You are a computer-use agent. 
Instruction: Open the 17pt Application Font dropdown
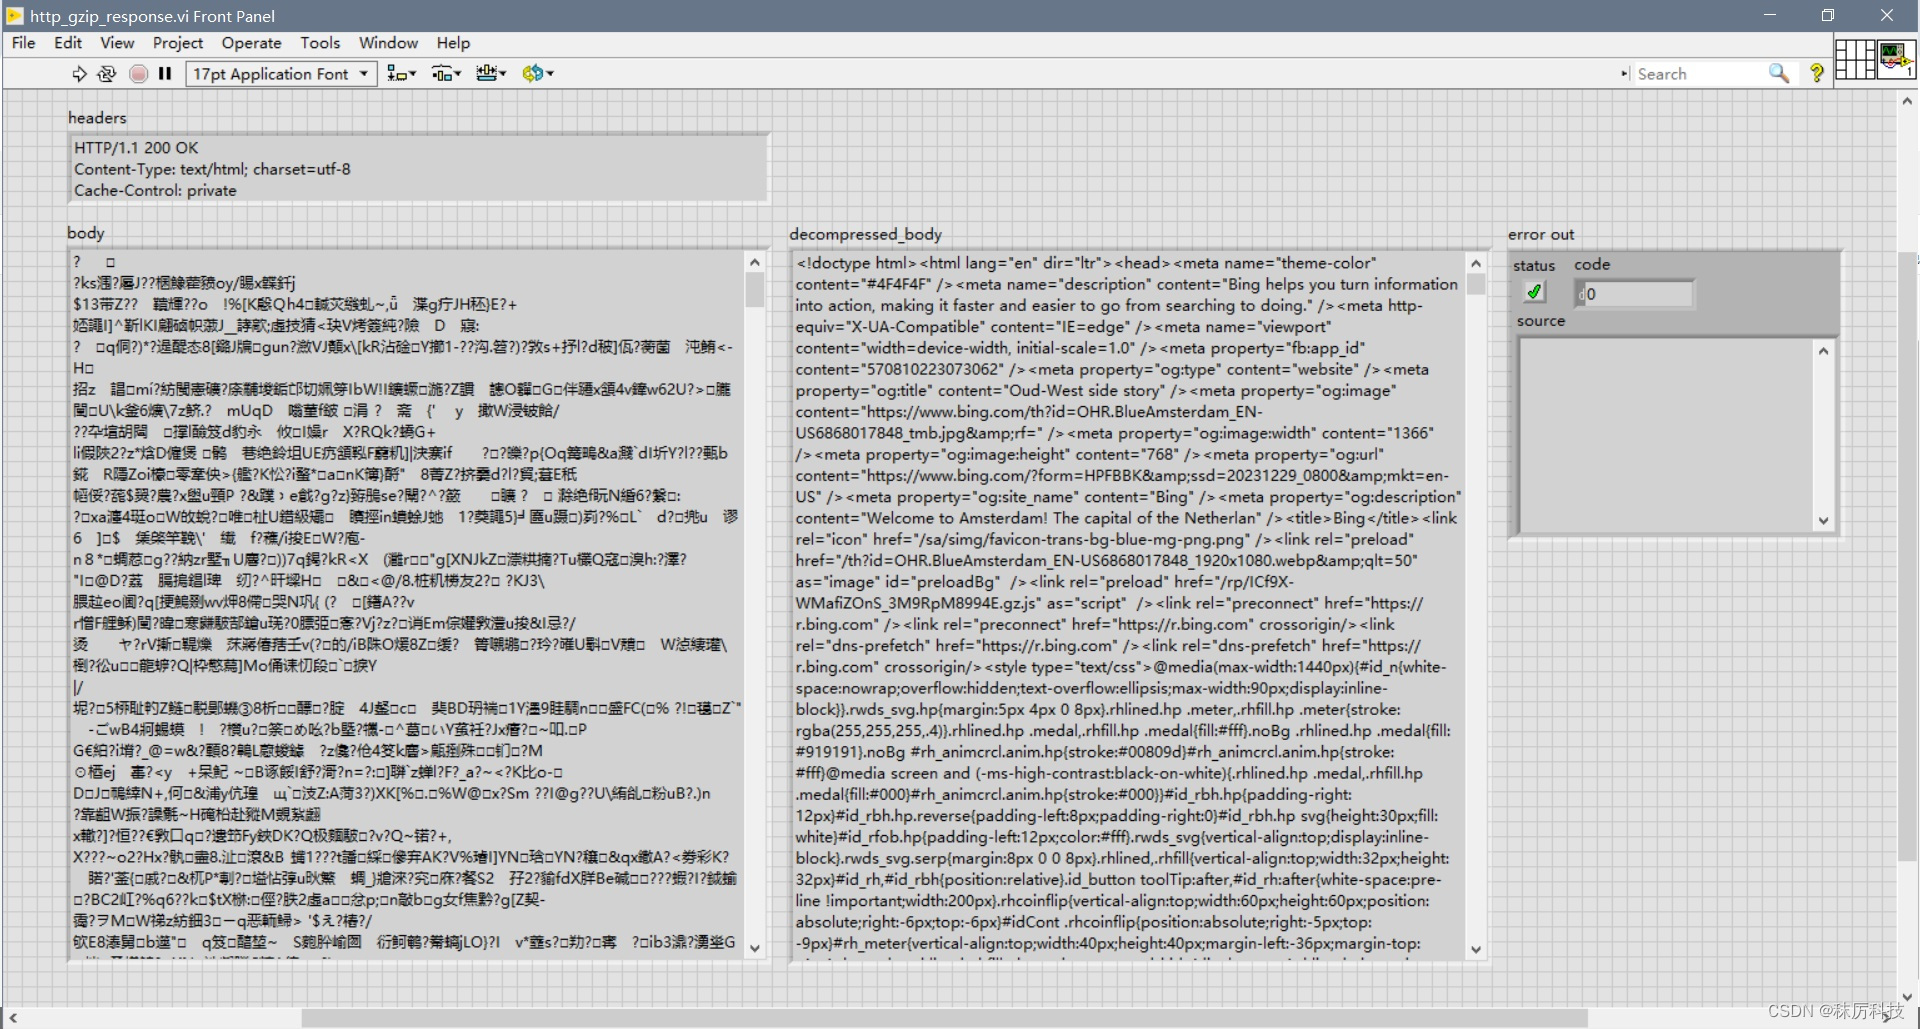click(x=362, y=73)
